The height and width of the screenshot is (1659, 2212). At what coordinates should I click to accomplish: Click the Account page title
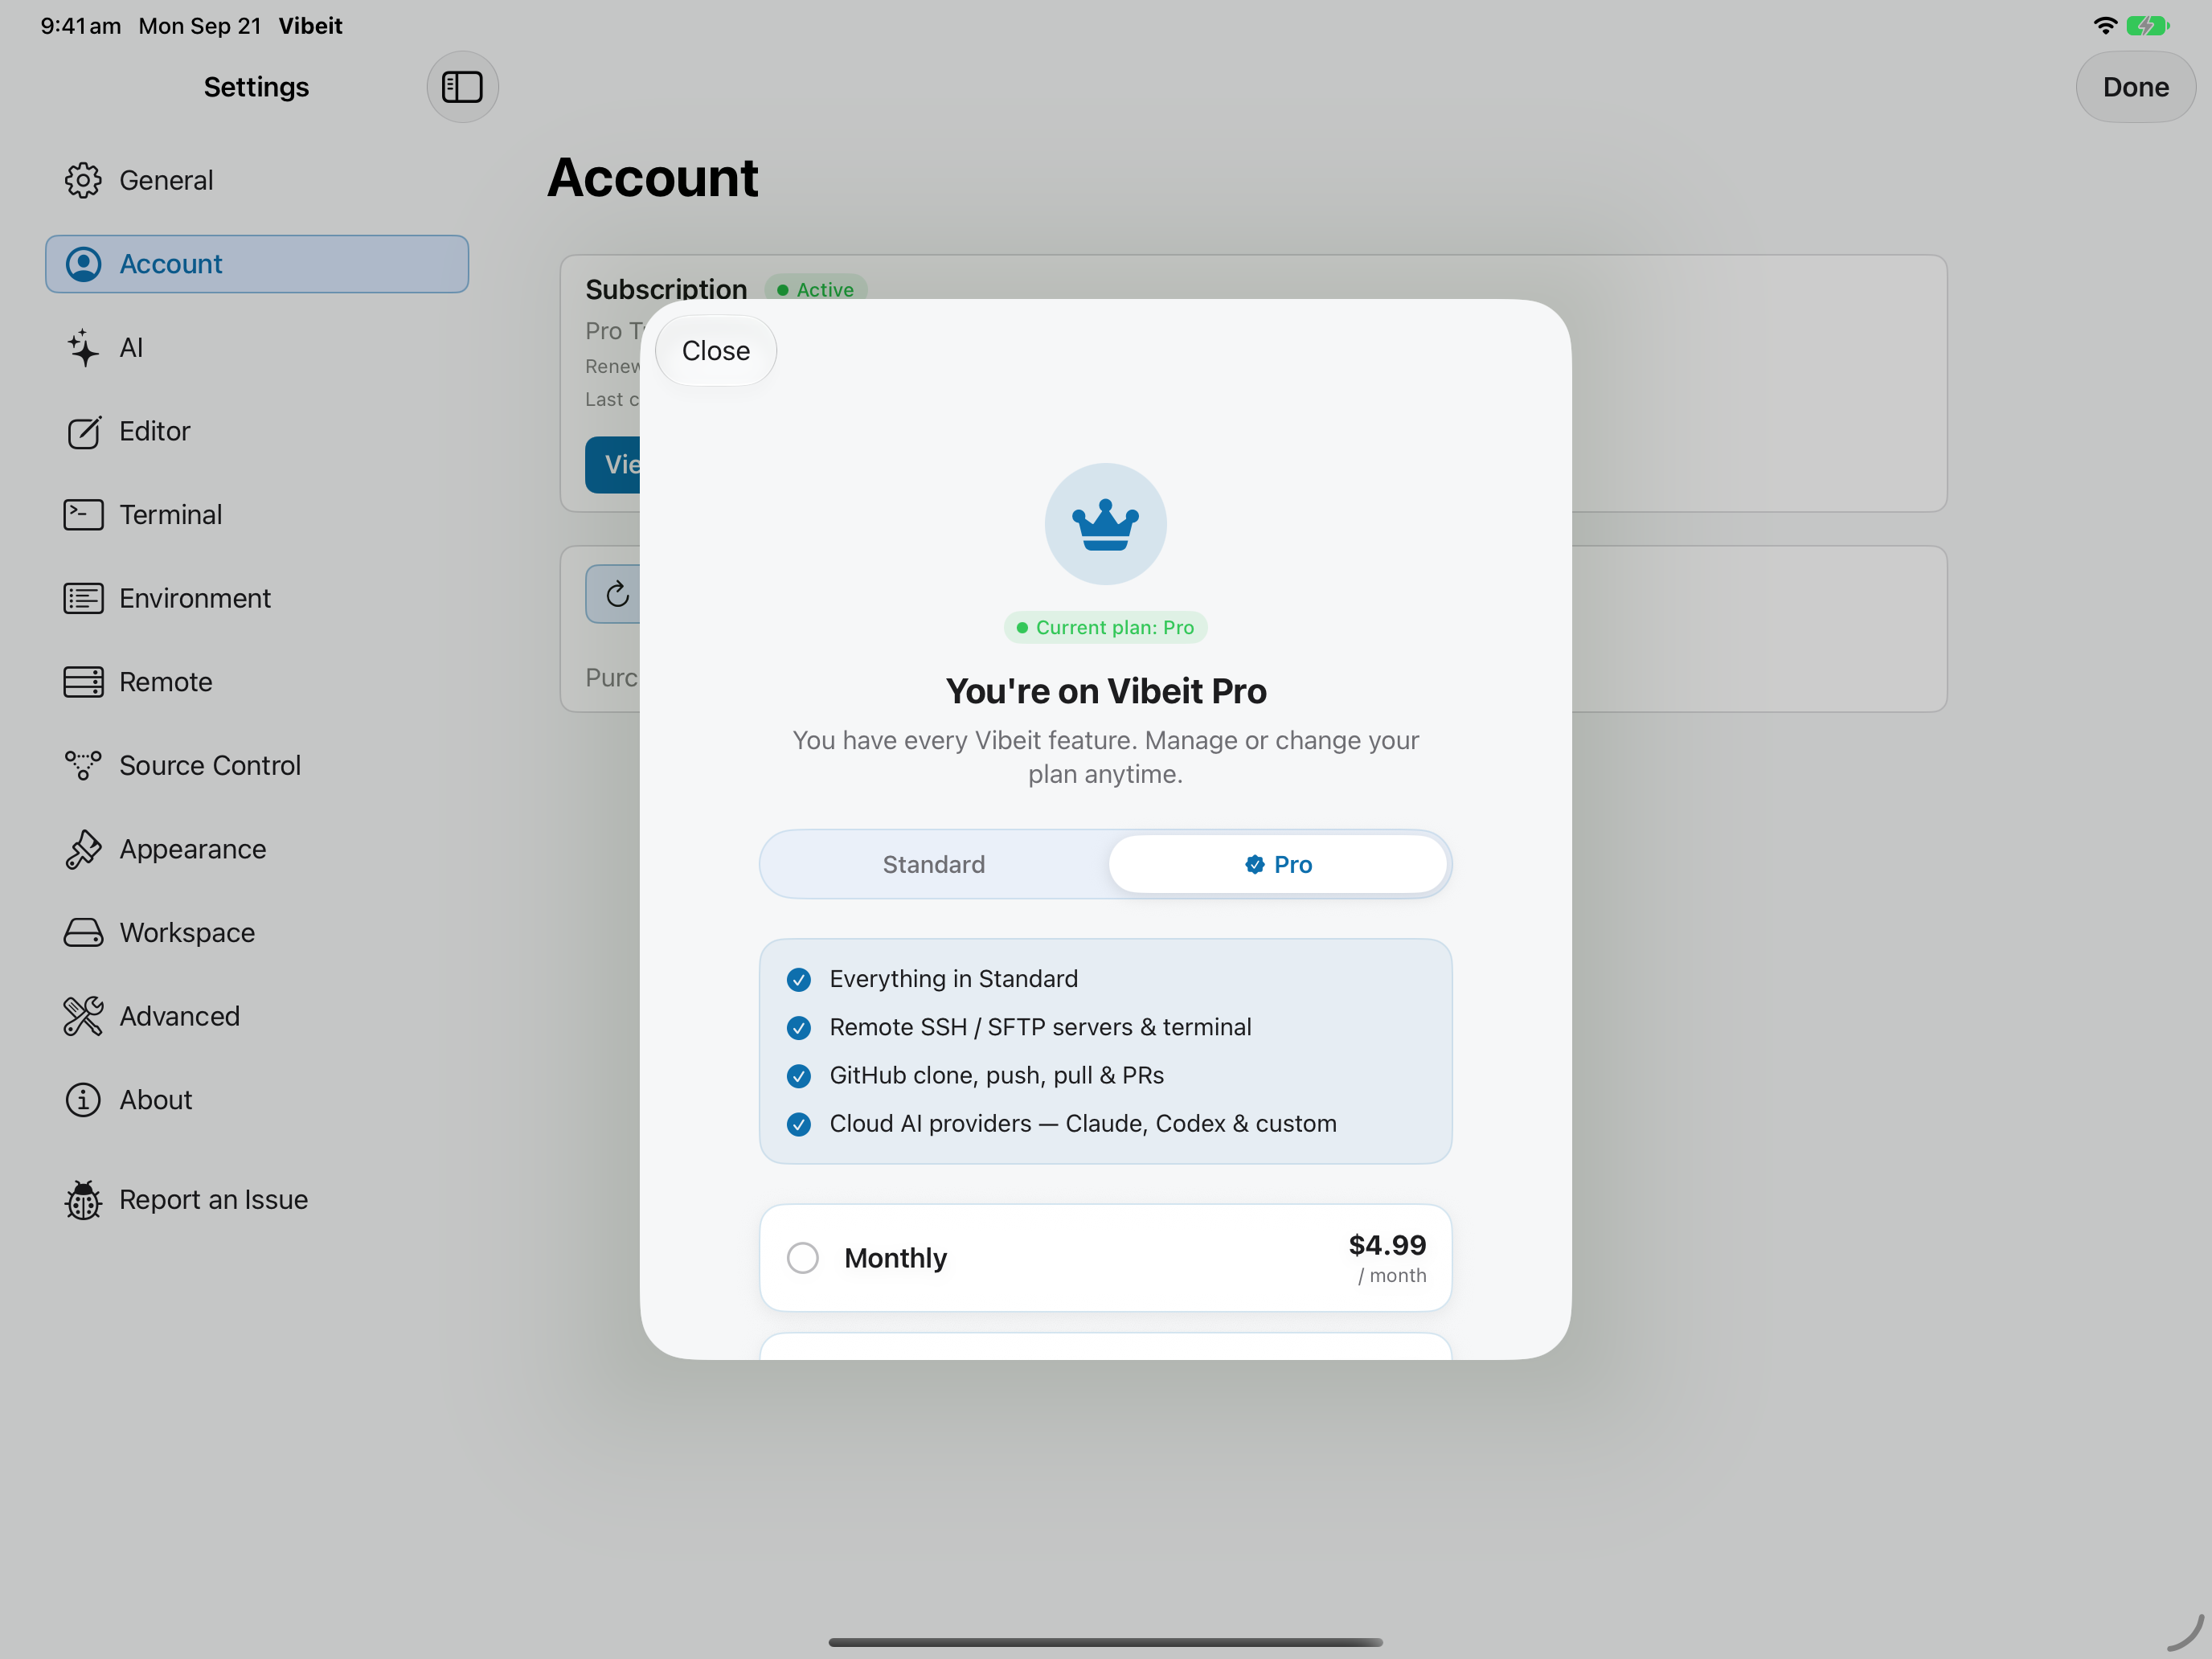(x=652, y=178)
